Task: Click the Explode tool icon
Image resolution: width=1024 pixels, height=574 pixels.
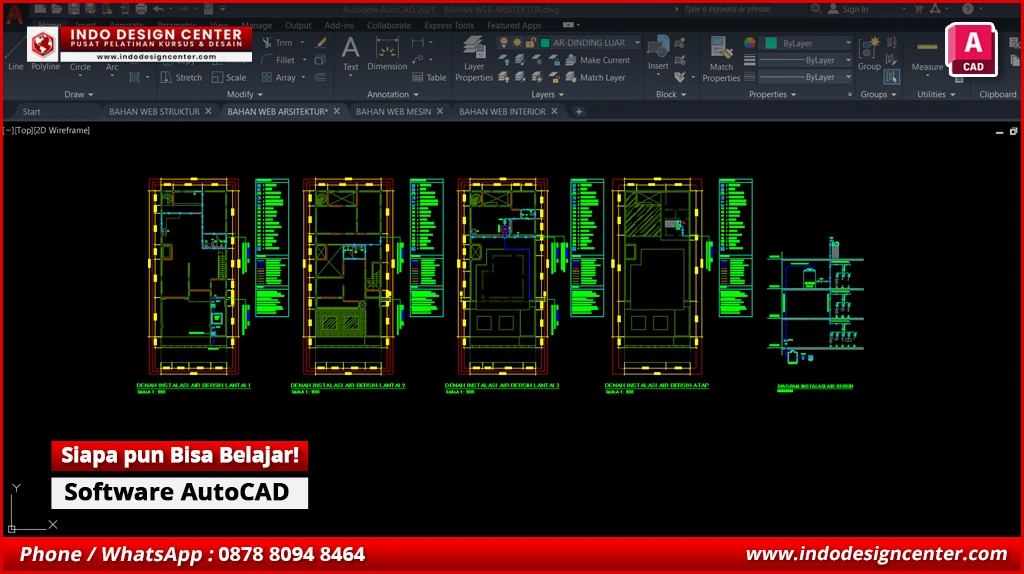Action: pyautogui.click(x=320, y=60)
